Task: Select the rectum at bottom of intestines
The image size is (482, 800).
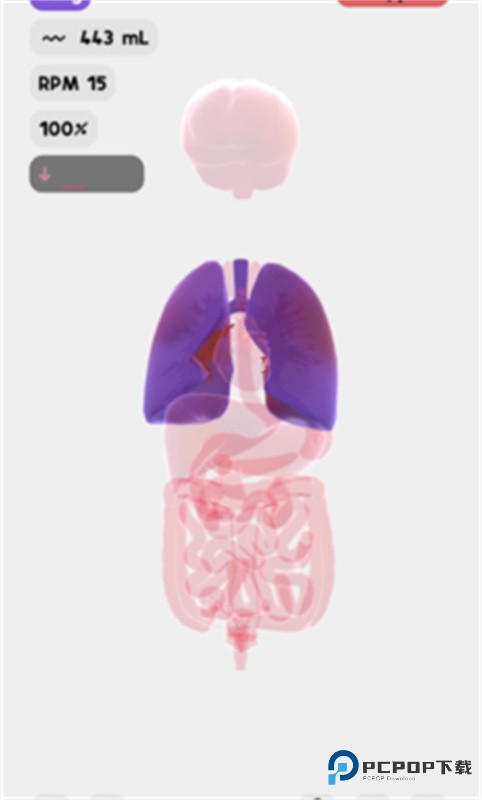Action: tap(240, 645)
